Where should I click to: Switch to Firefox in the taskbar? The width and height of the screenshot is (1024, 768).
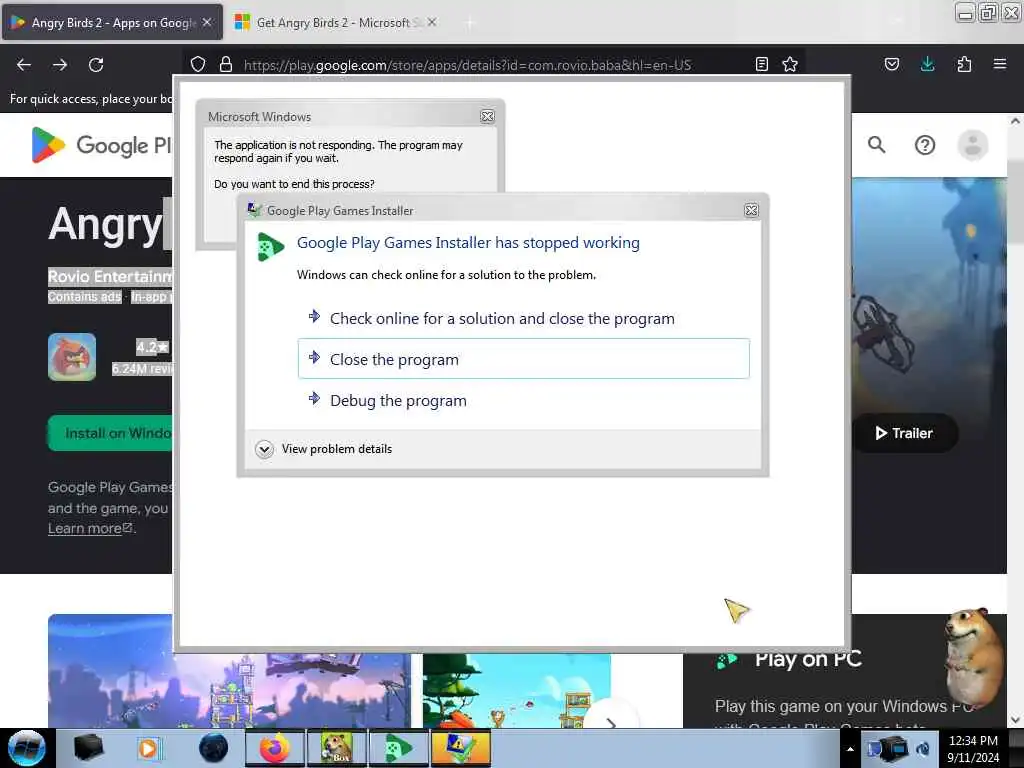(x=275, y=748)
